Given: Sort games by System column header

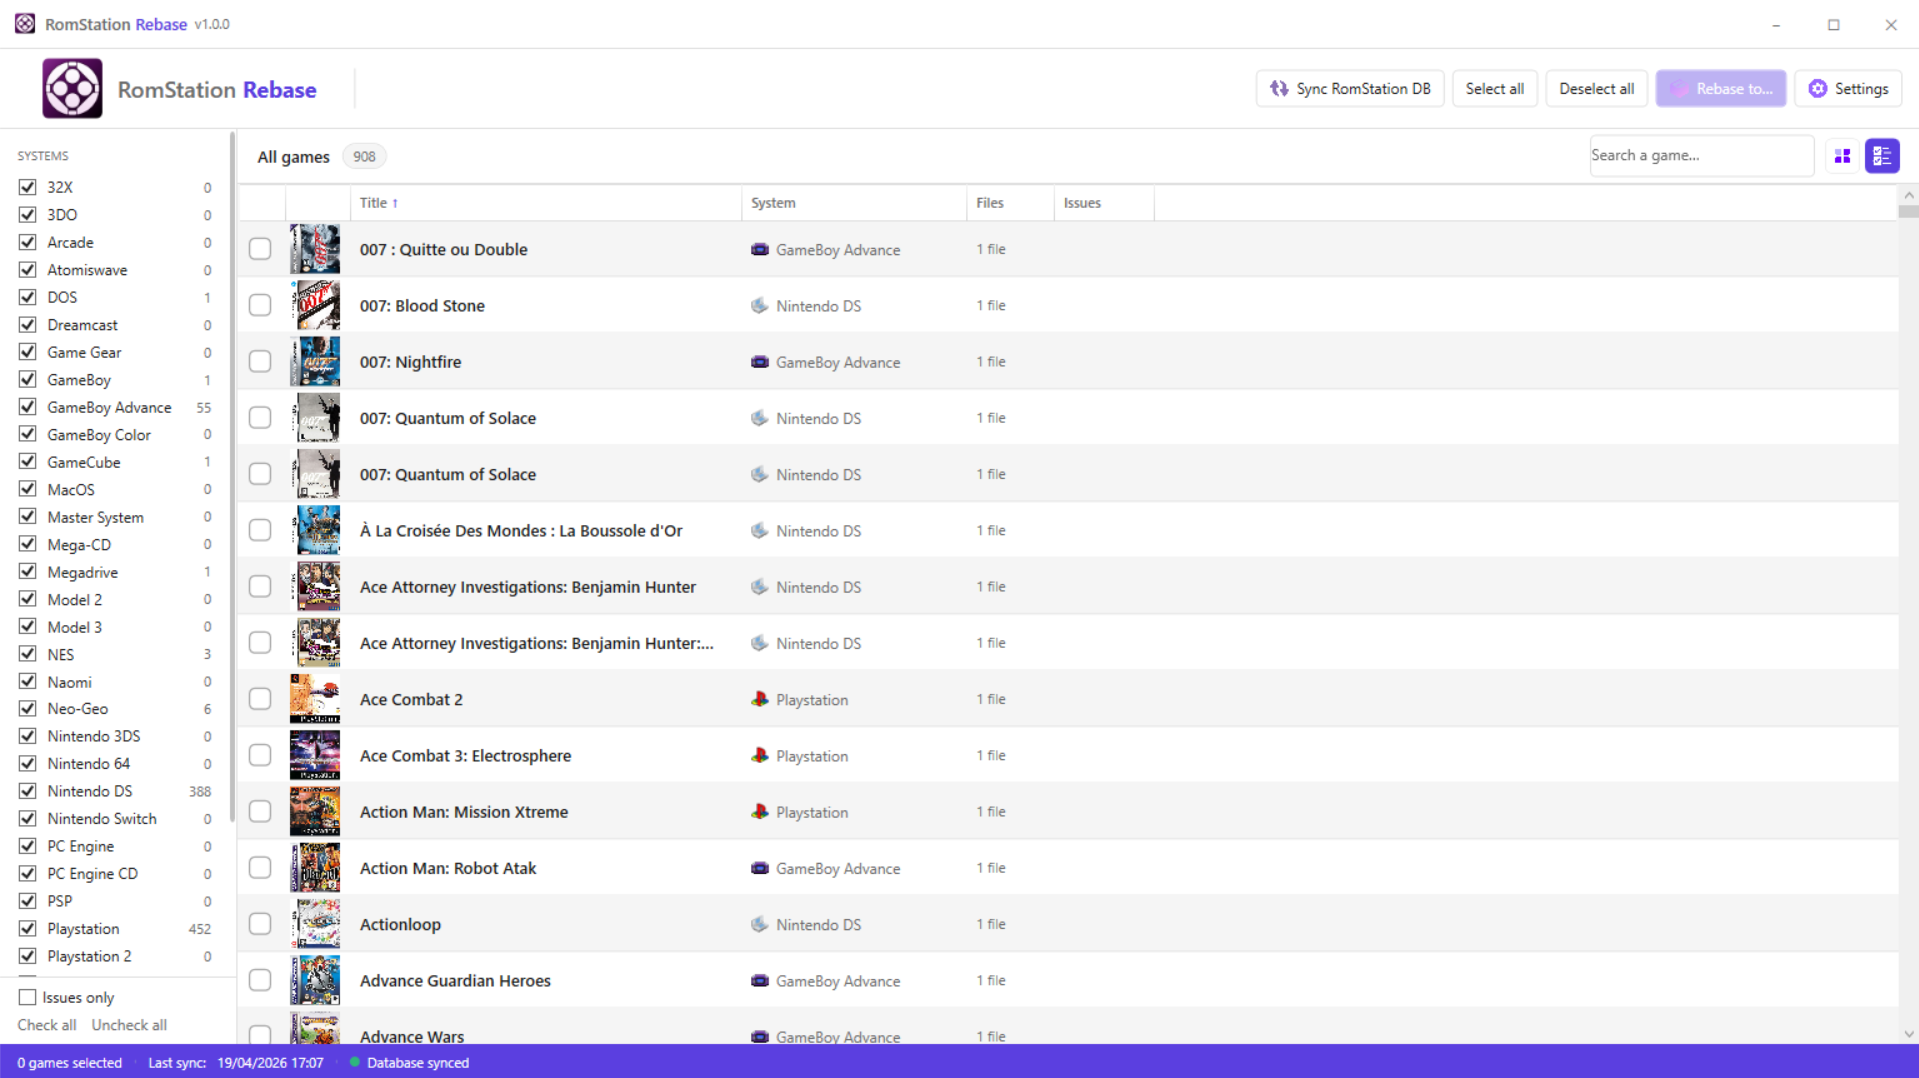Looking at the screenshot, I should point(773,203).
